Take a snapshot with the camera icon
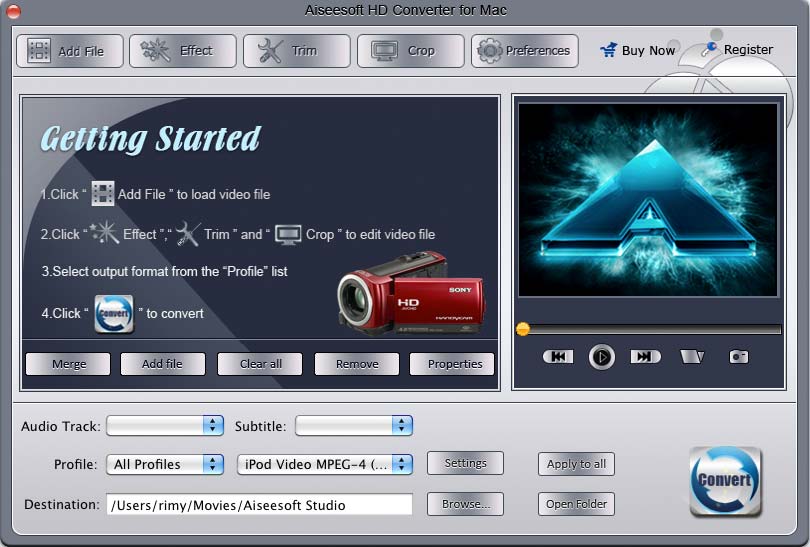The height and width of the screenshot is (547, 810). (739, 356)
